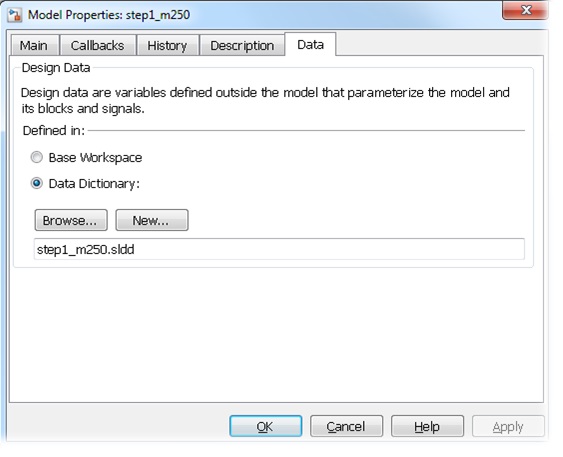Click the Design Data group heading

pos(56,67)
